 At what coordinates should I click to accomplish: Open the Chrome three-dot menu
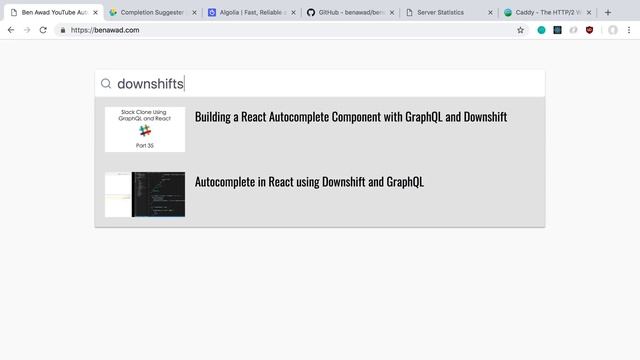coord(629,30)
